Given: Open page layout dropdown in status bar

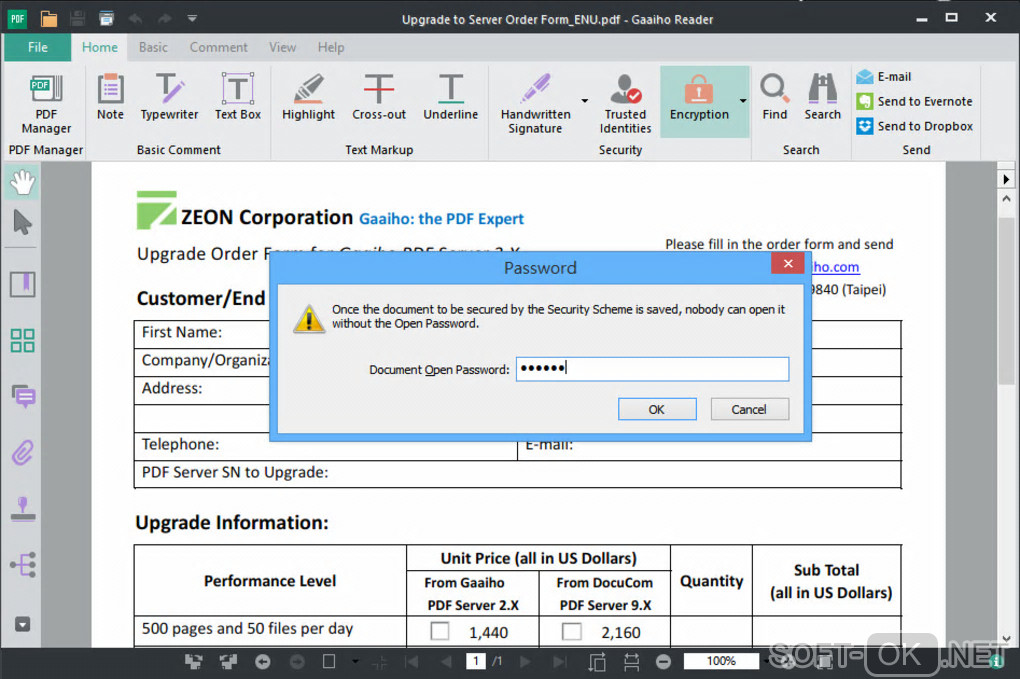Looking at the screenshot, I should pos(355,662).
